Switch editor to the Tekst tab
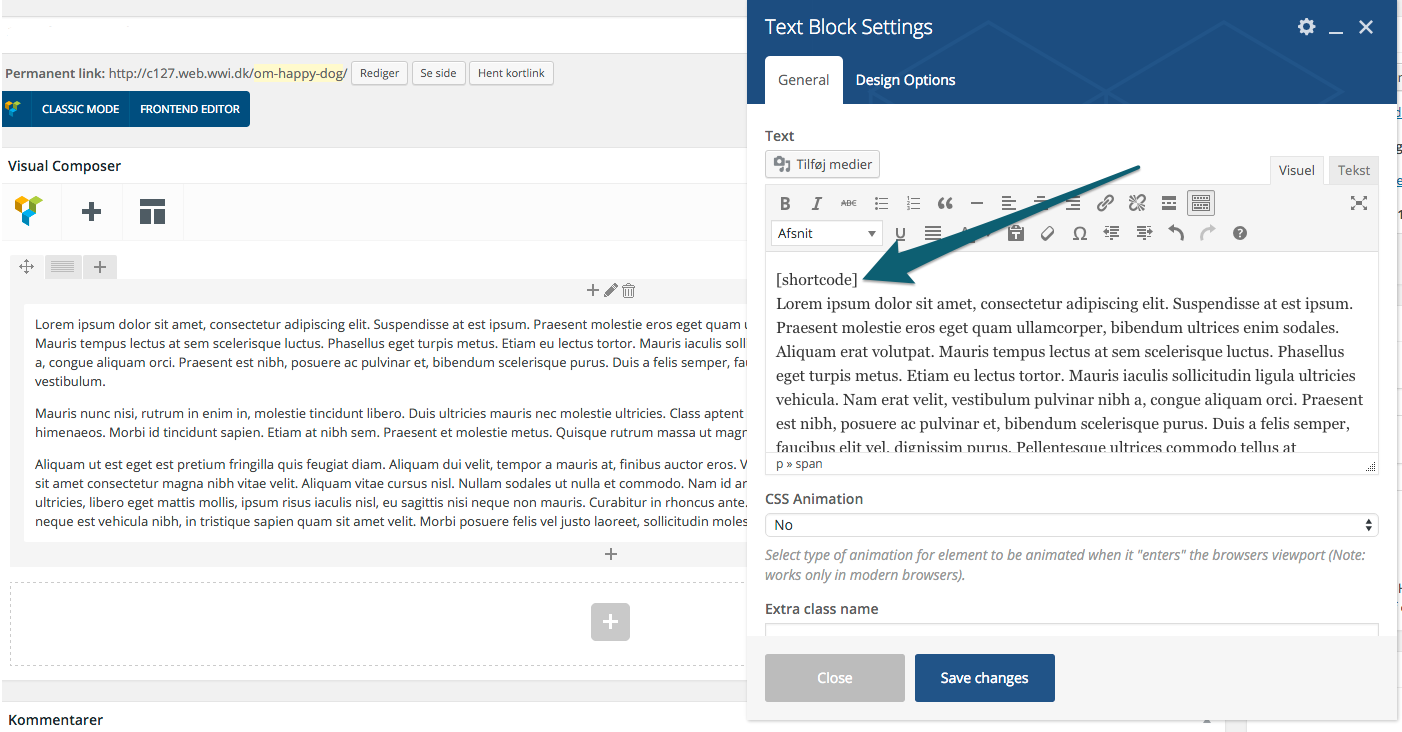The width and height of the screenshot is (1402, 732). point(1353,170)
